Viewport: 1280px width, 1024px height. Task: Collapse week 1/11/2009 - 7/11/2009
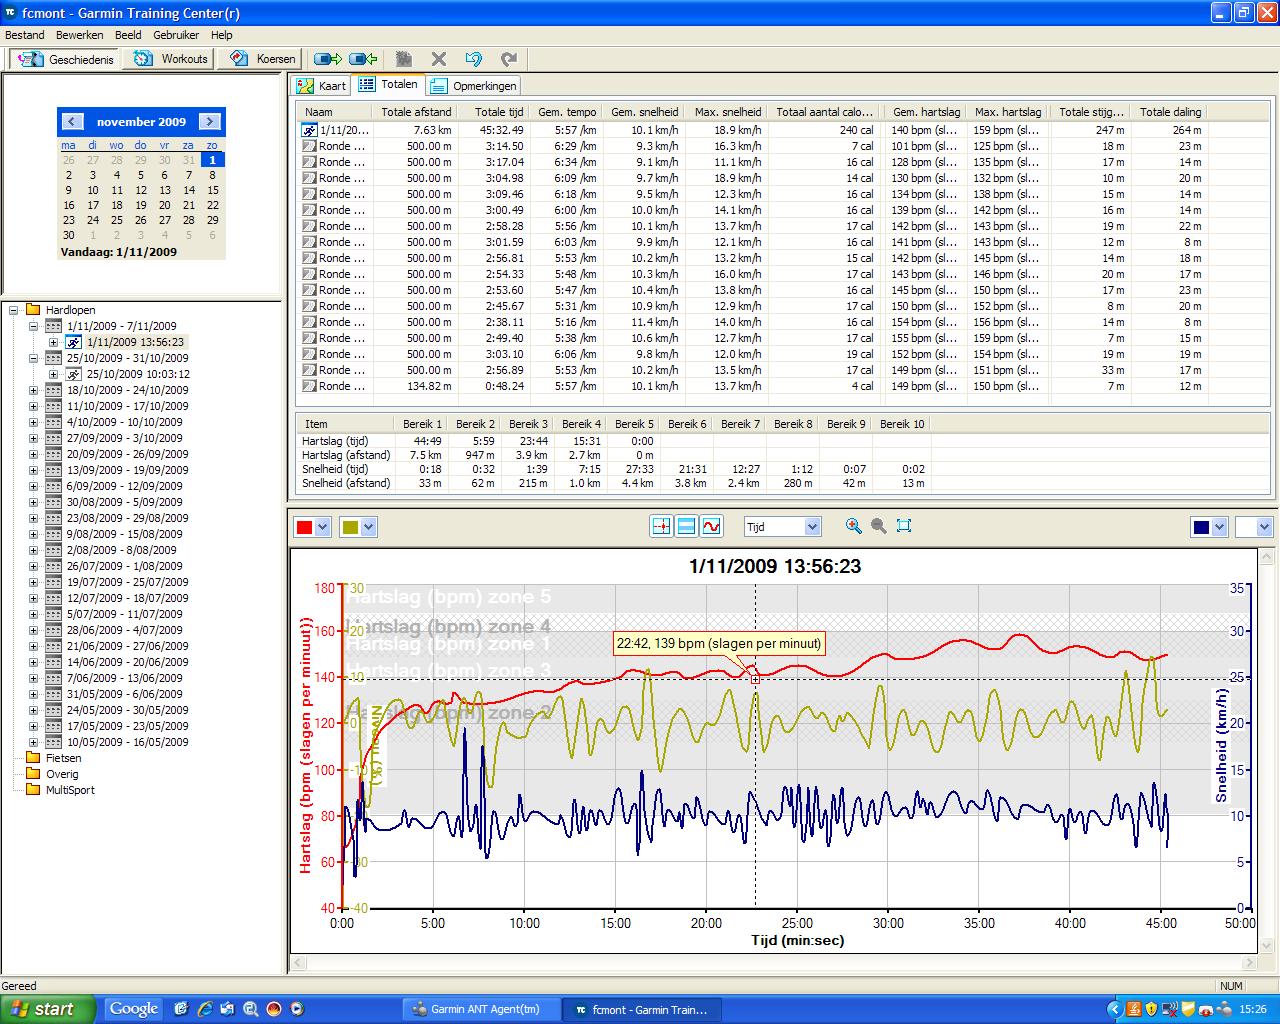33,326
